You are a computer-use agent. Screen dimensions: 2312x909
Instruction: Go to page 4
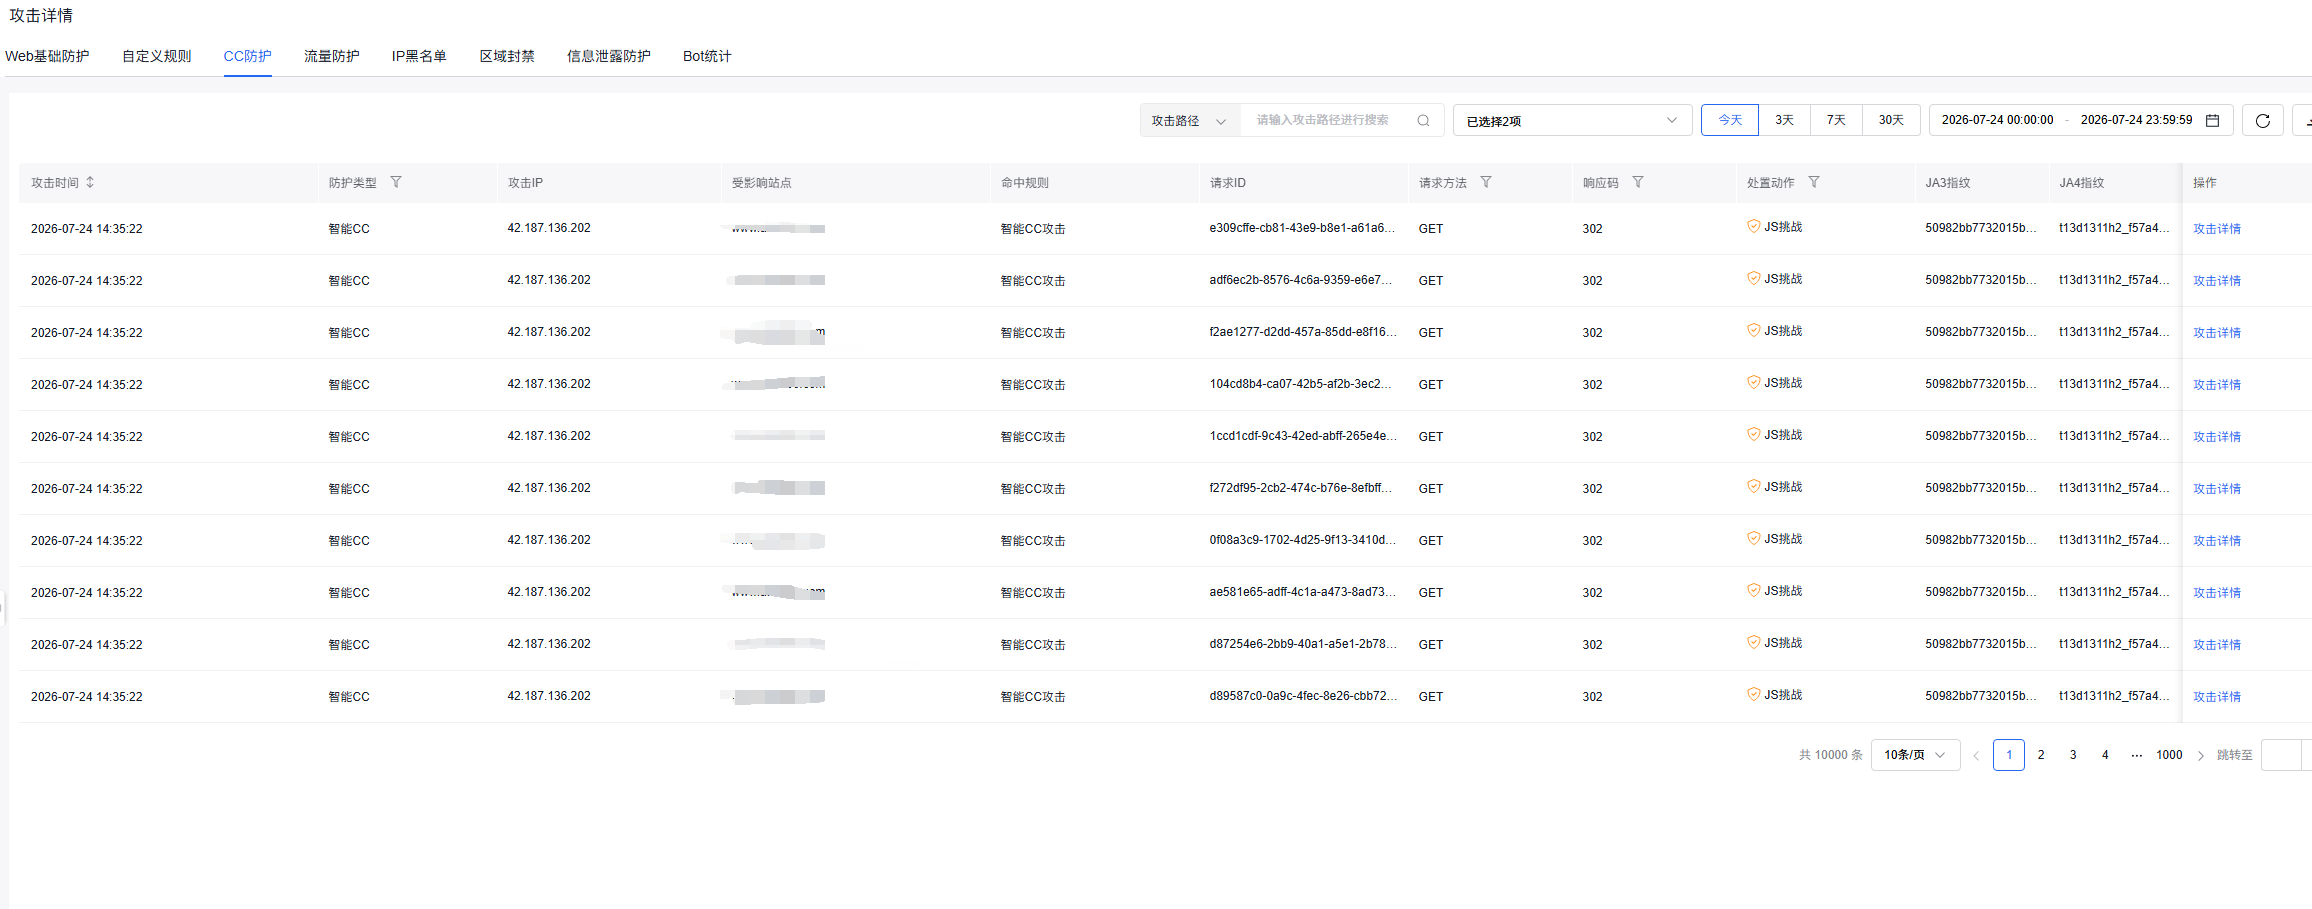(2105, 755)
